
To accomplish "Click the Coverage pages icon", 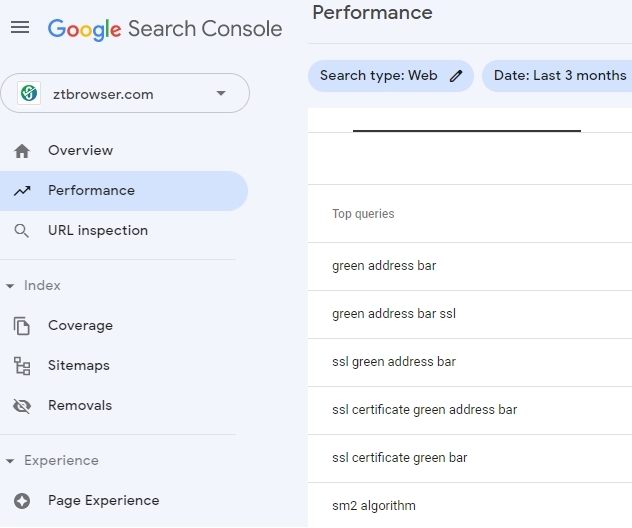I will coord(22,326).
